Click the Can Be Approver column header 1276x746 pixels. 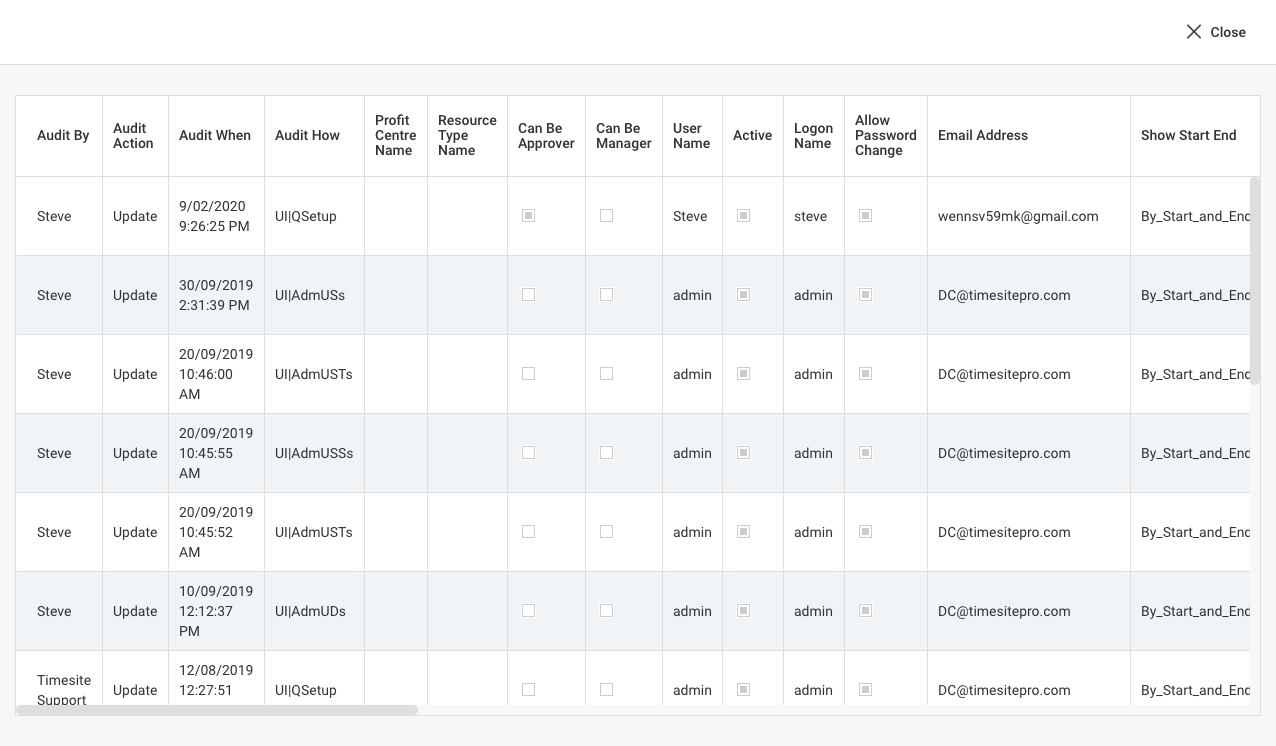(546, 135)
